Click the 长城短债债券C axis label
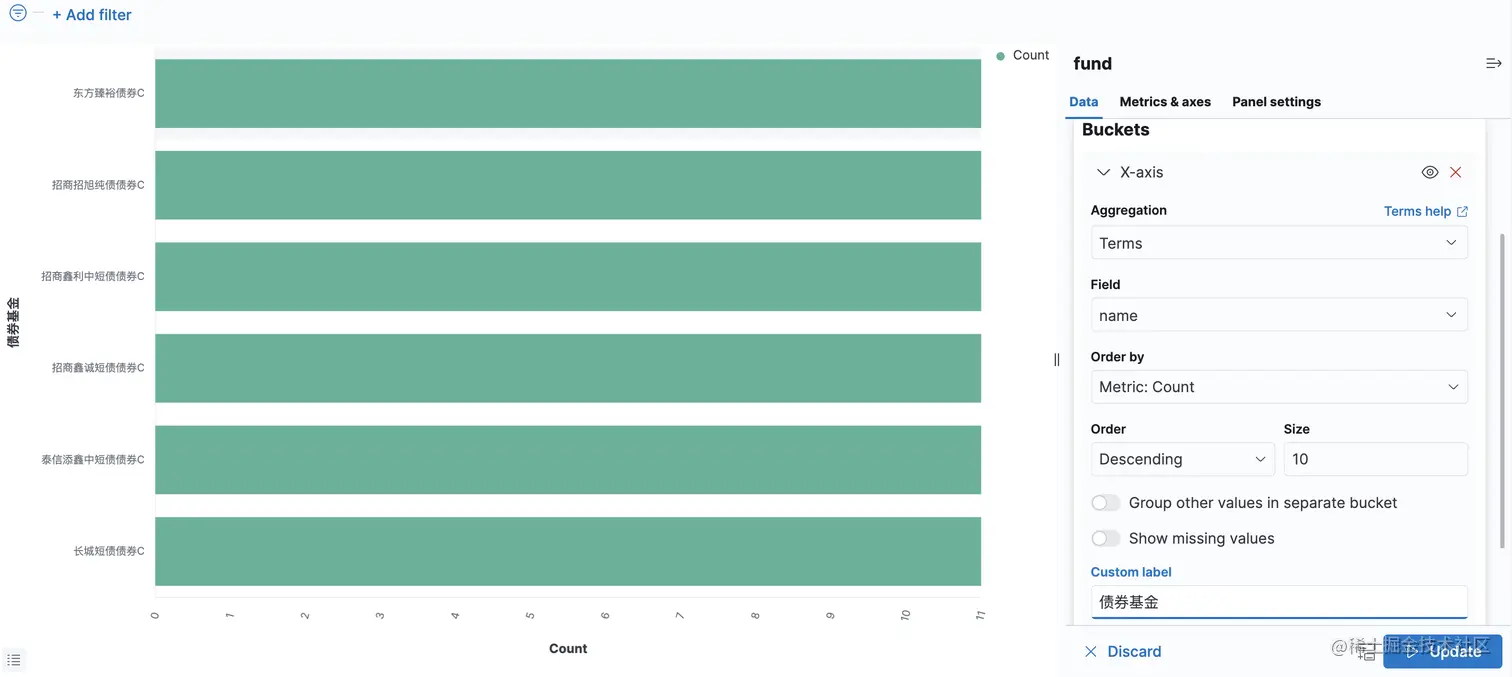1512x677 pixels. [x=109, y=551]
